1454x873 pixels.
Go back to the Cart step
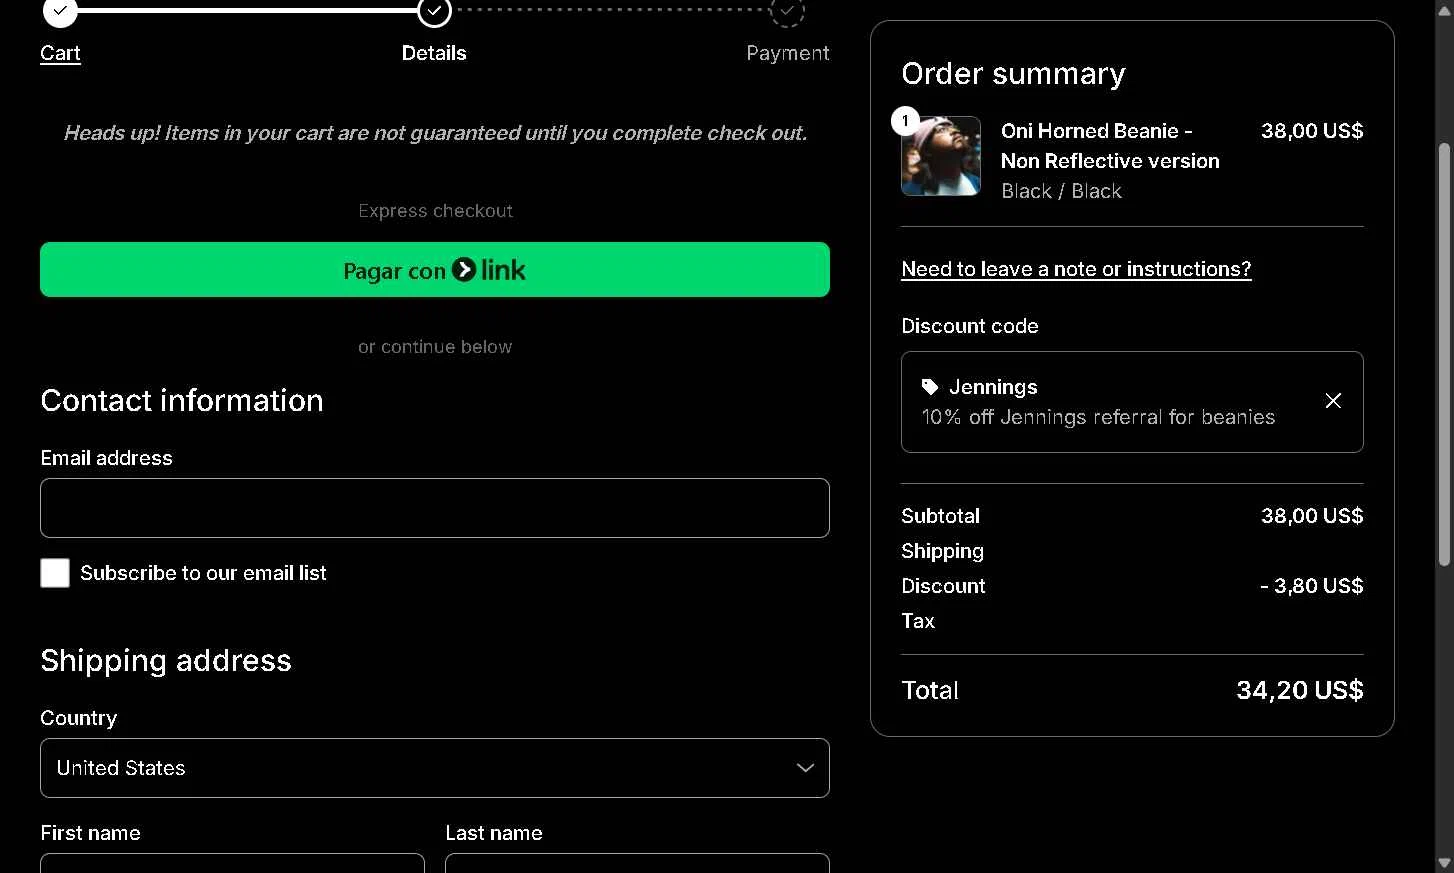pos(60,53)
